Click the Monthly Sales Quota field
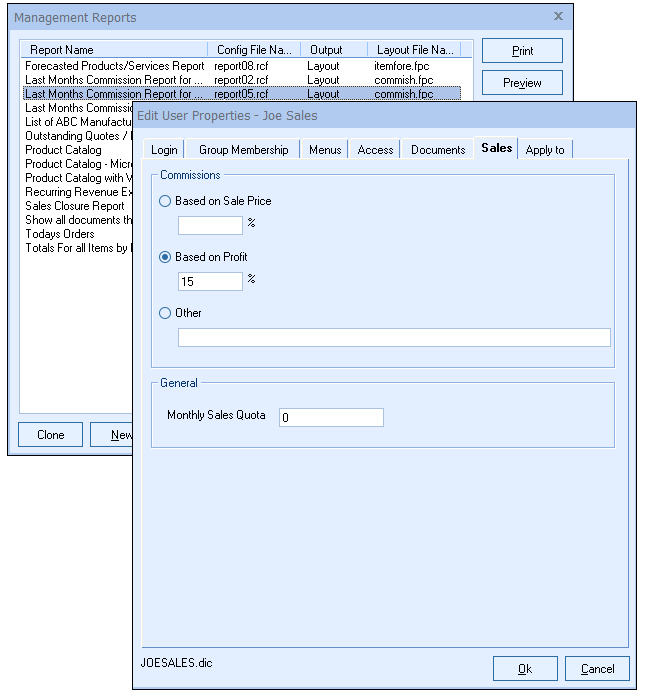647x700 pixels. click(331, 417)
